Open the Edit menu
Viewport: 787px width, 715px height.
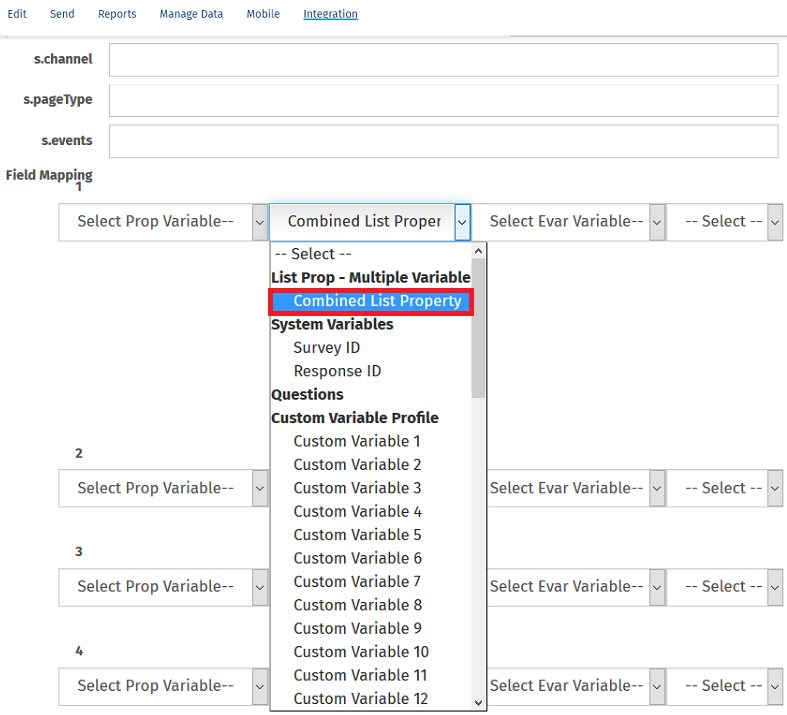pos(17,14)
